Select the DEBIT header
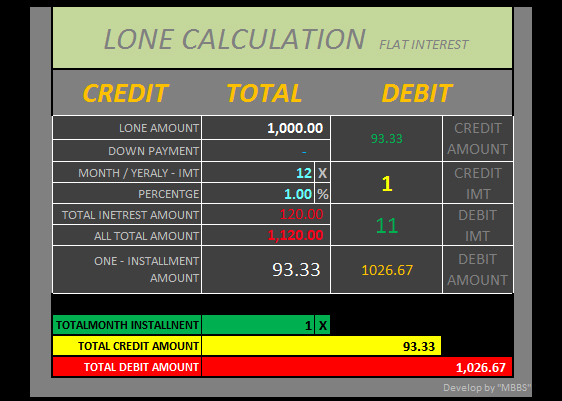 pyautogui.click(x=417, y=93)
